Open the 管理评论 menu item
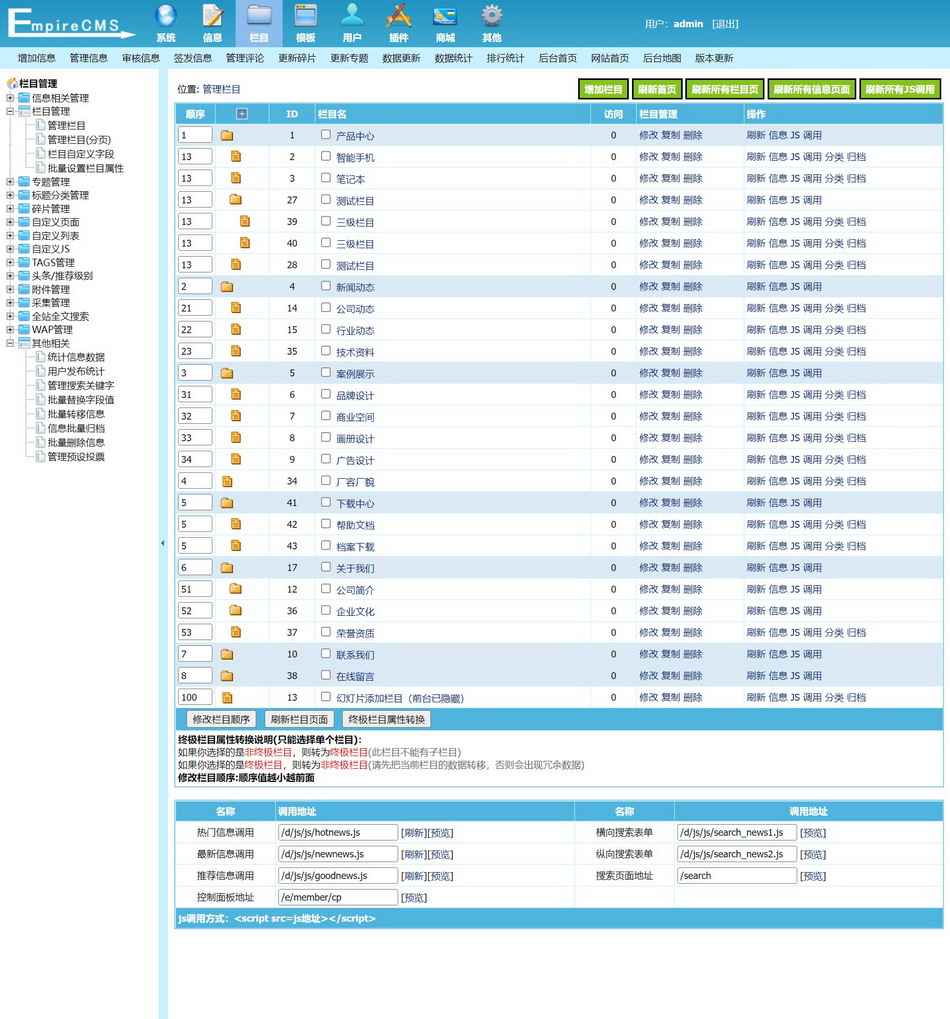Screen dimensions: 950x1019 pos(245,58)
